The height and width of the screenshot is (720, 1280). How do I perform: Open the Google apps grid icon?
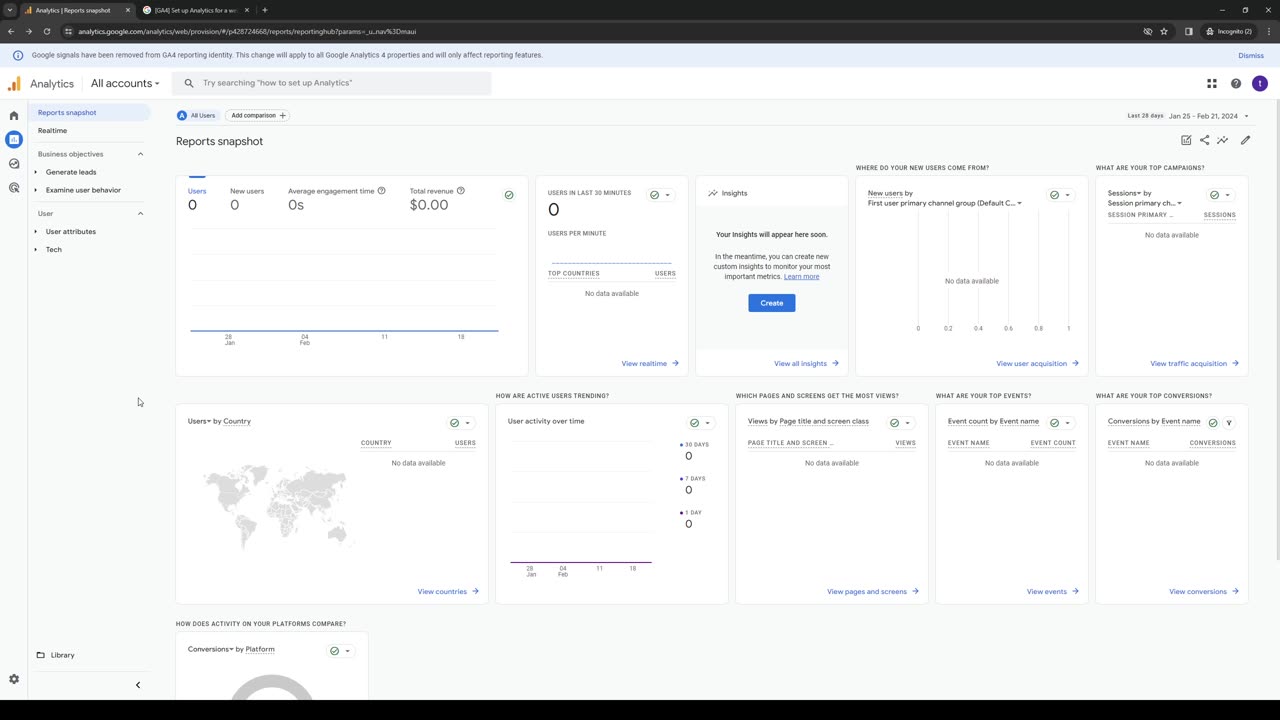pos(1212,84)
